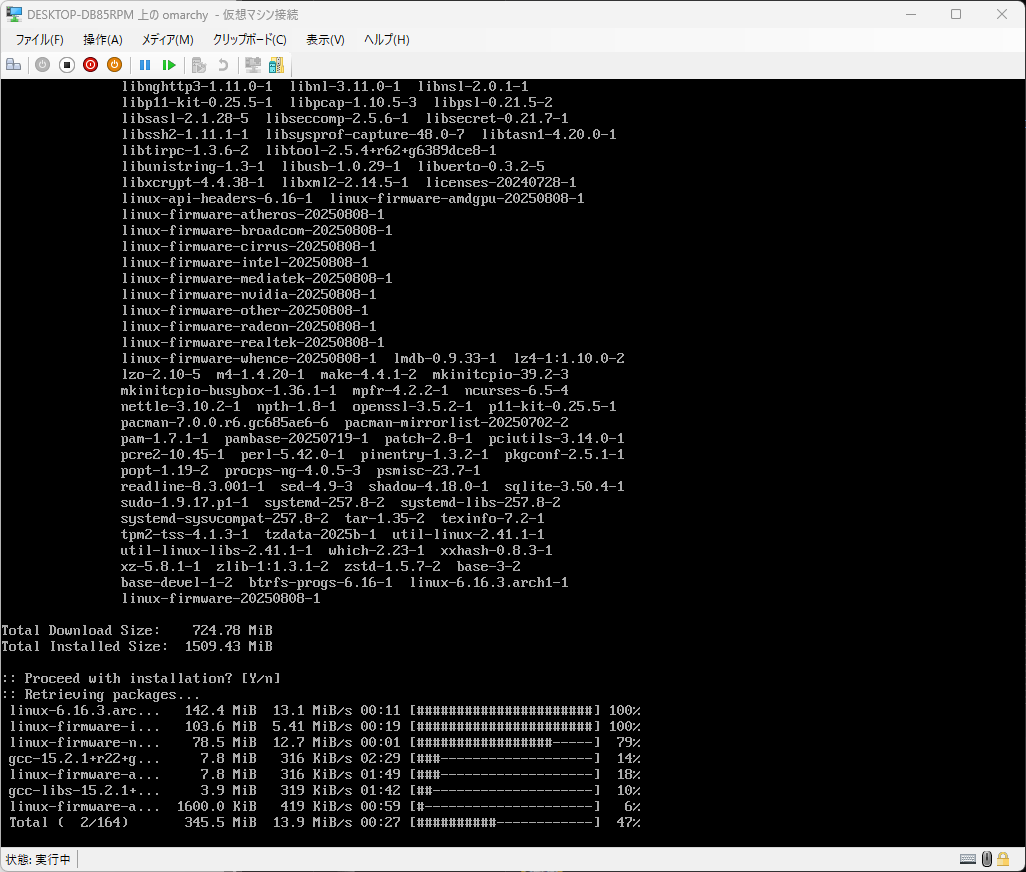Save VM state with the orange power icon
This screenshot has height=872, width=1026.
click(115, 65)
